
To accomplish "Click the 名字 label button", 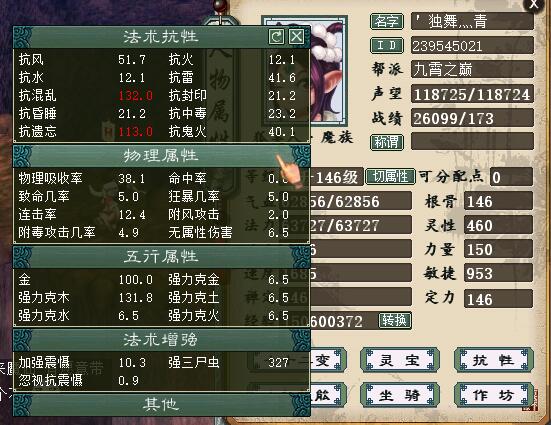I will (387, 21).
